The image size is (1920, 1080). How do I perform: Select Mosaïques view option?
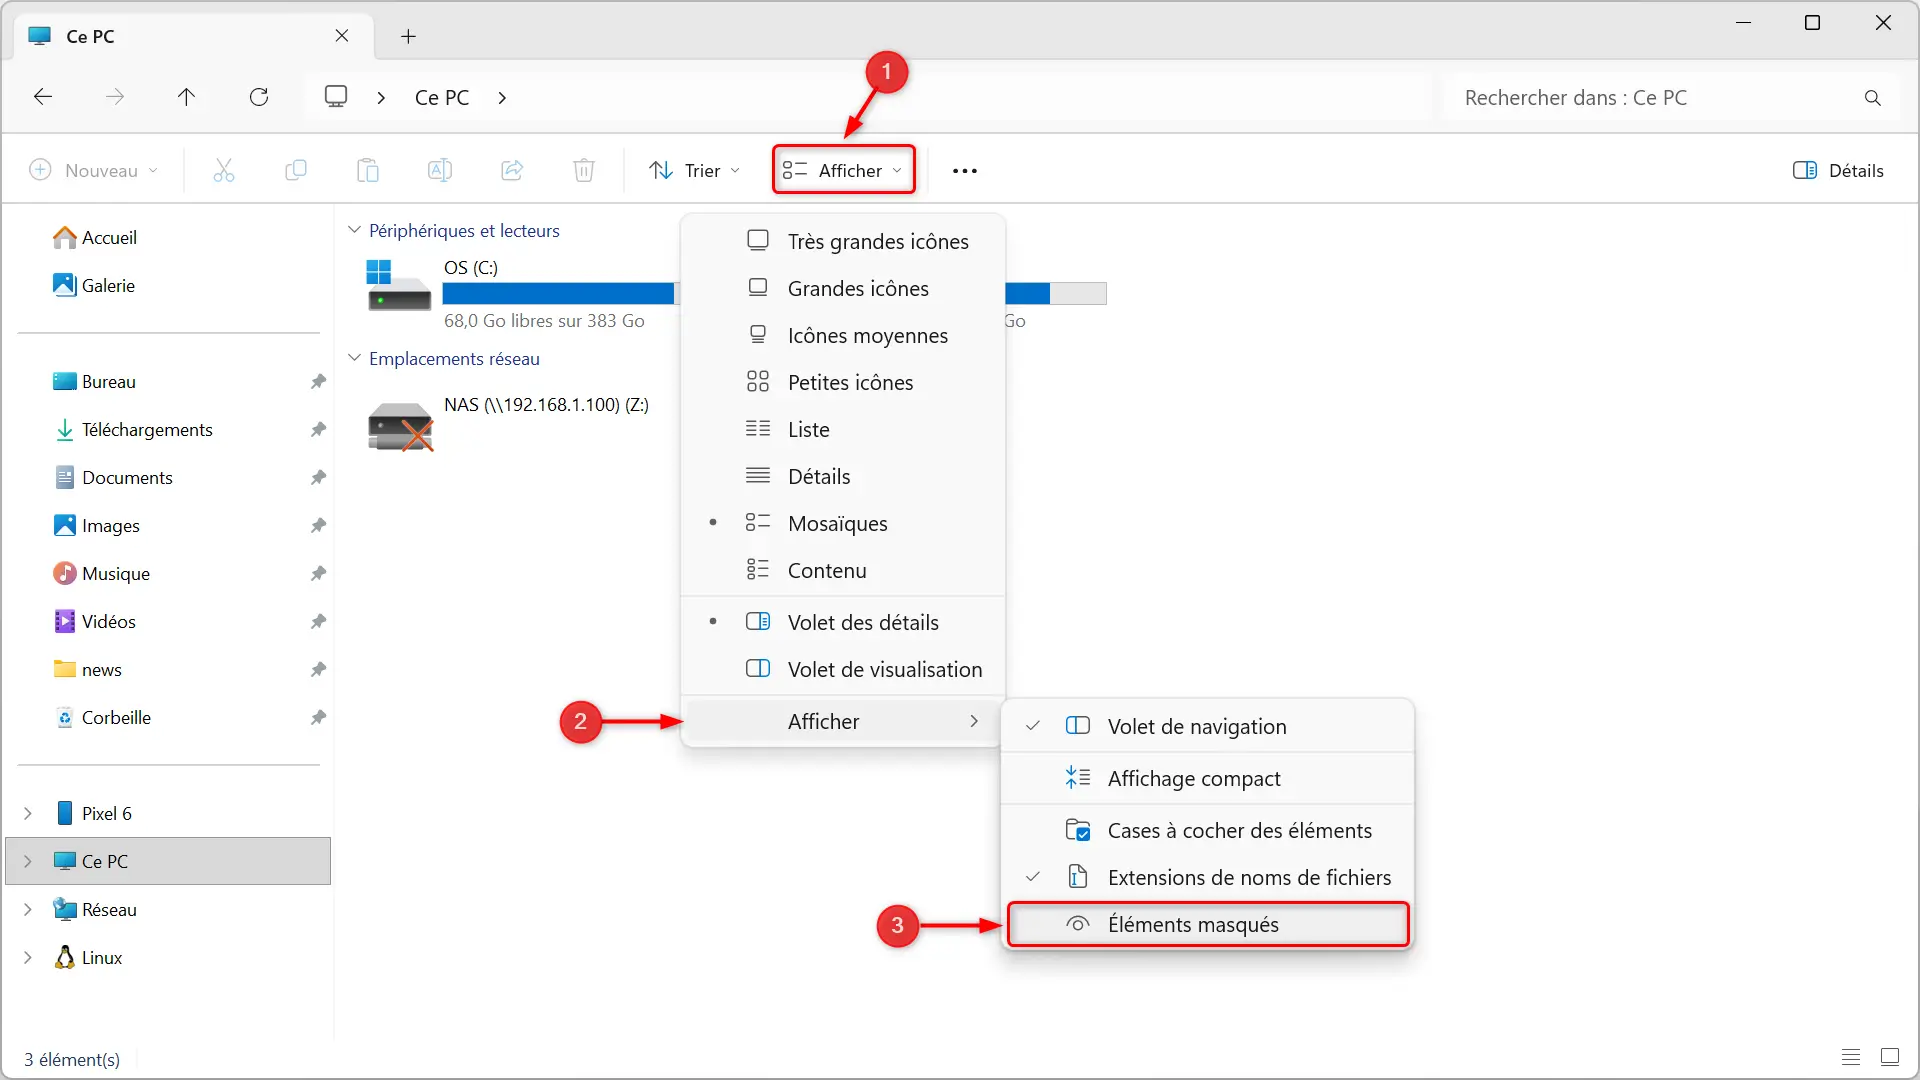click(x=843, y=523)
